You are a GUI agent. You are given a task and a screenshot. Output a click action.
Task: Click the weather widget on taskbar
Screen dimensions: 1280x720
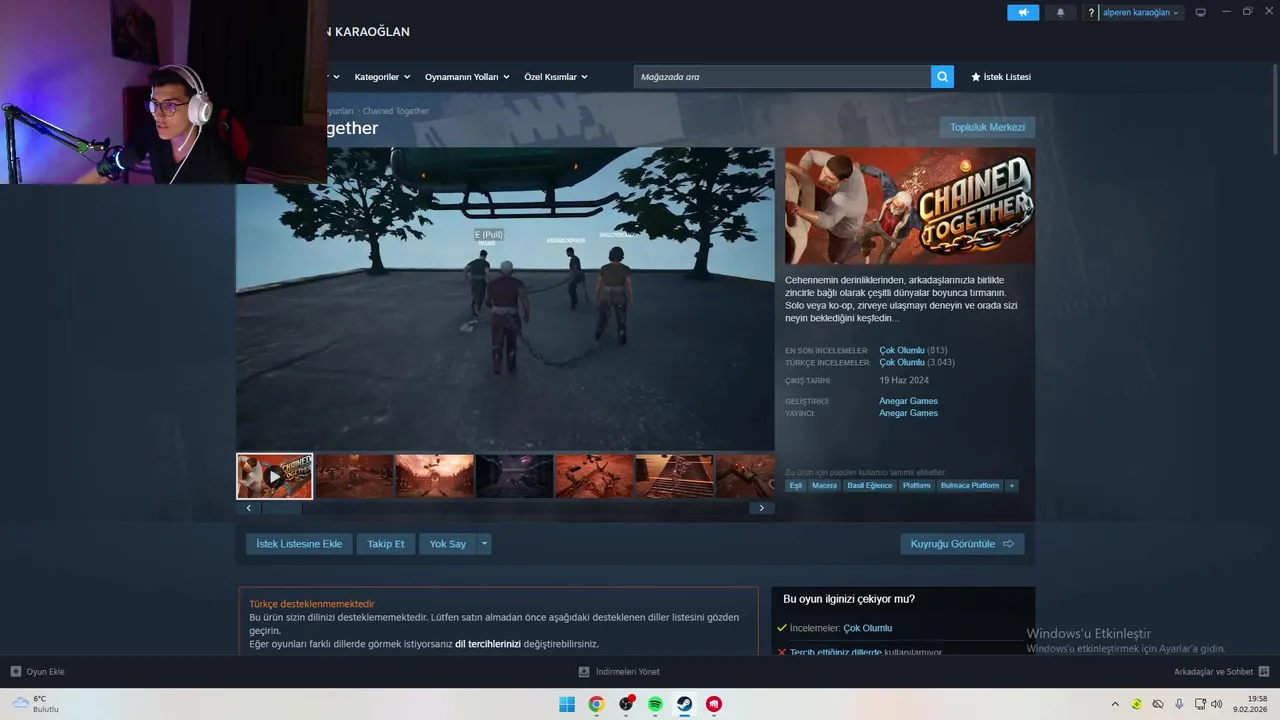(x=36, y=704)
